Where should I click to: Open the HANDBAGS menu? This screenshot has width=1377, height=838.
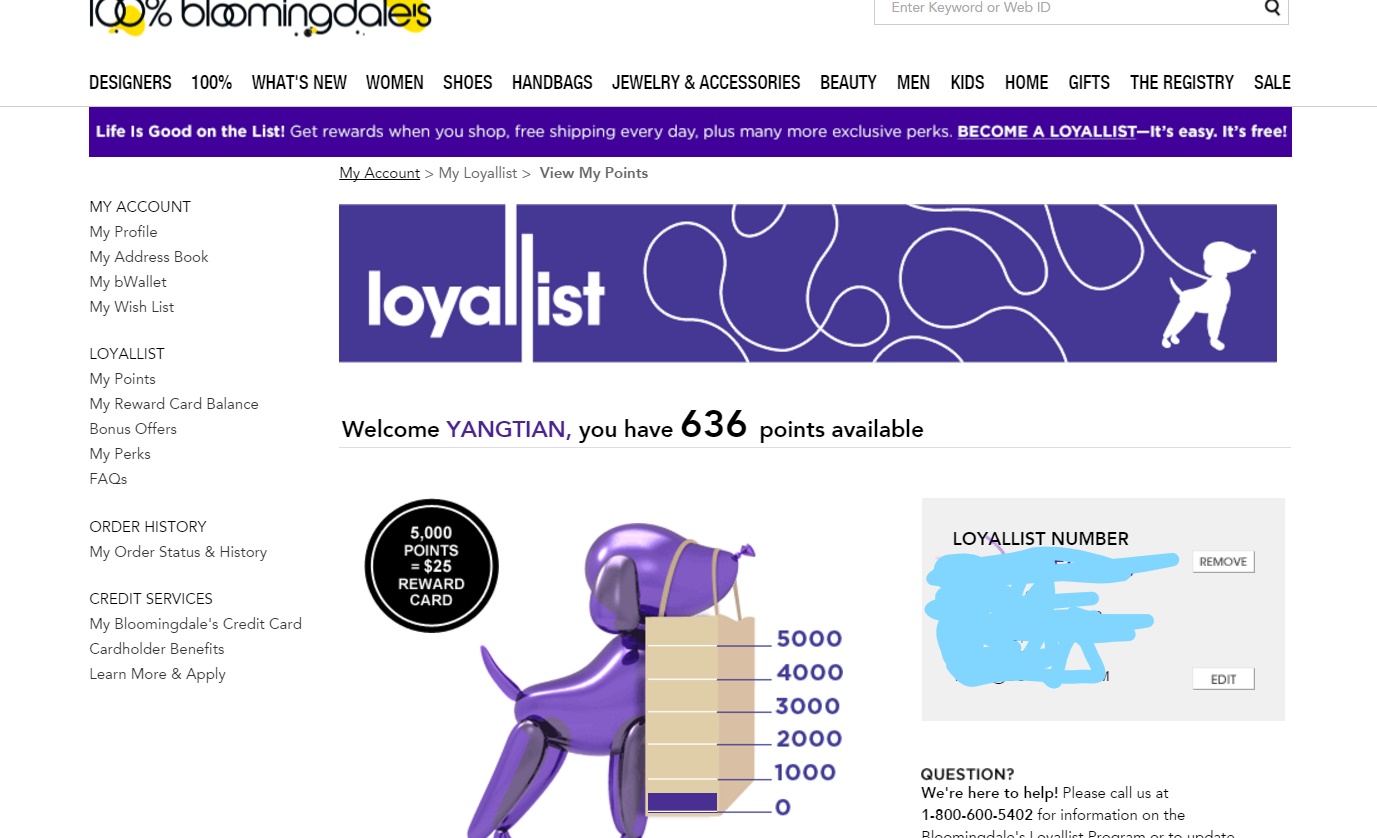(552, 83)
